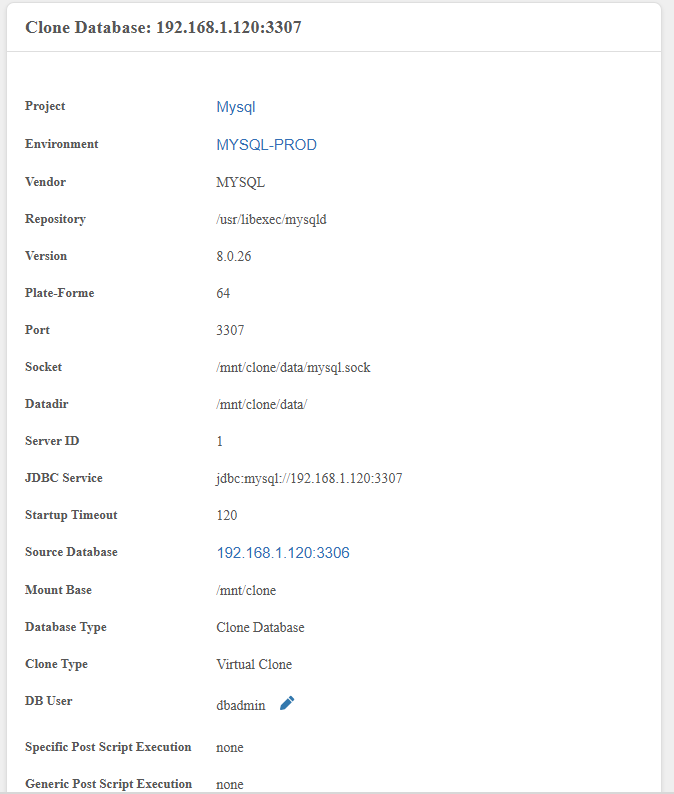674x794 pixels.
Task: Click the version value 8.0.26
Action: [233, 257]
